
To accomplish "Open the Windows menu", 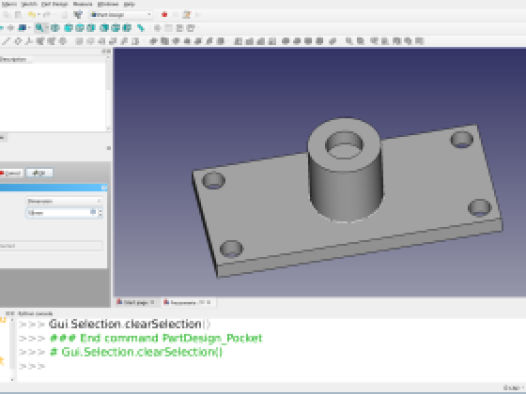I will (x=108, y=4).
